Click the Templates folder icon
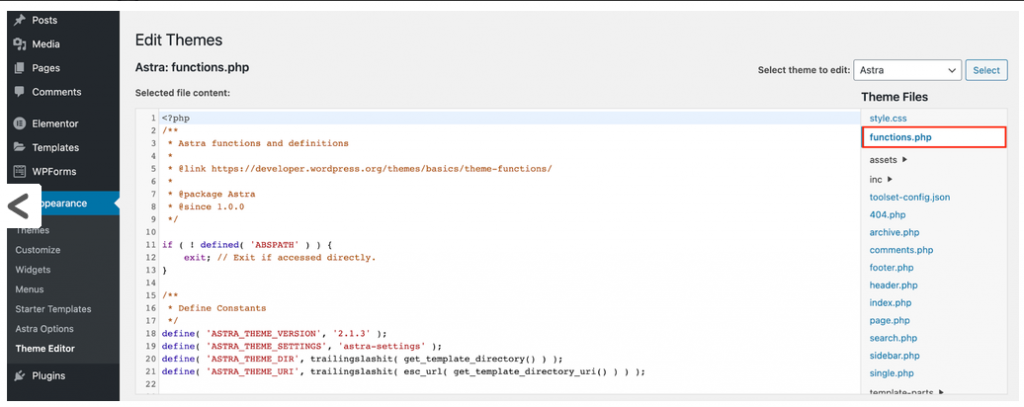 click(x=19, y=147)
